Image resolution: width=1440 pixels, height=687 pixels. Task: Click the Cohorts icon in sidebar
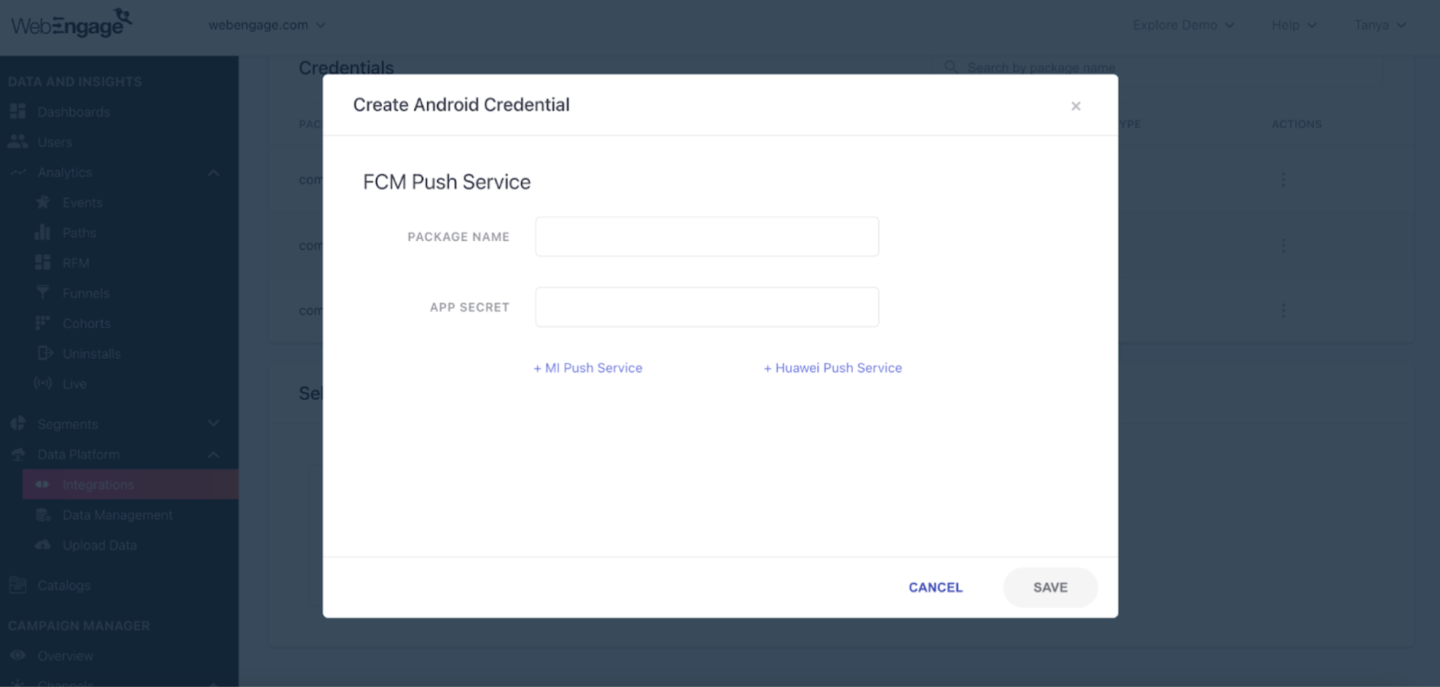tap(43, 323)
